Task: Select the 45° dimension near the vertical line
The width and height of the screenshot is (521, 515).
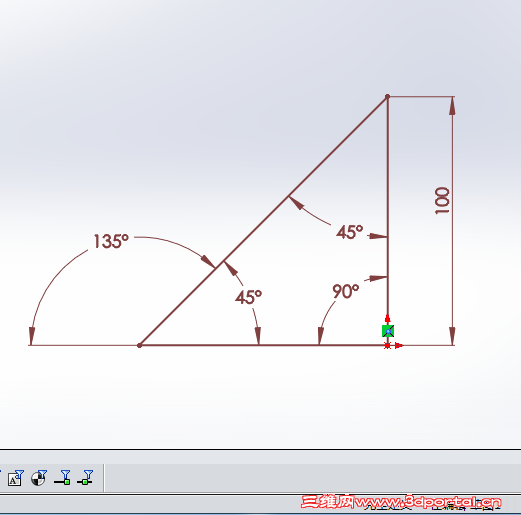Action: click(350, 232)
